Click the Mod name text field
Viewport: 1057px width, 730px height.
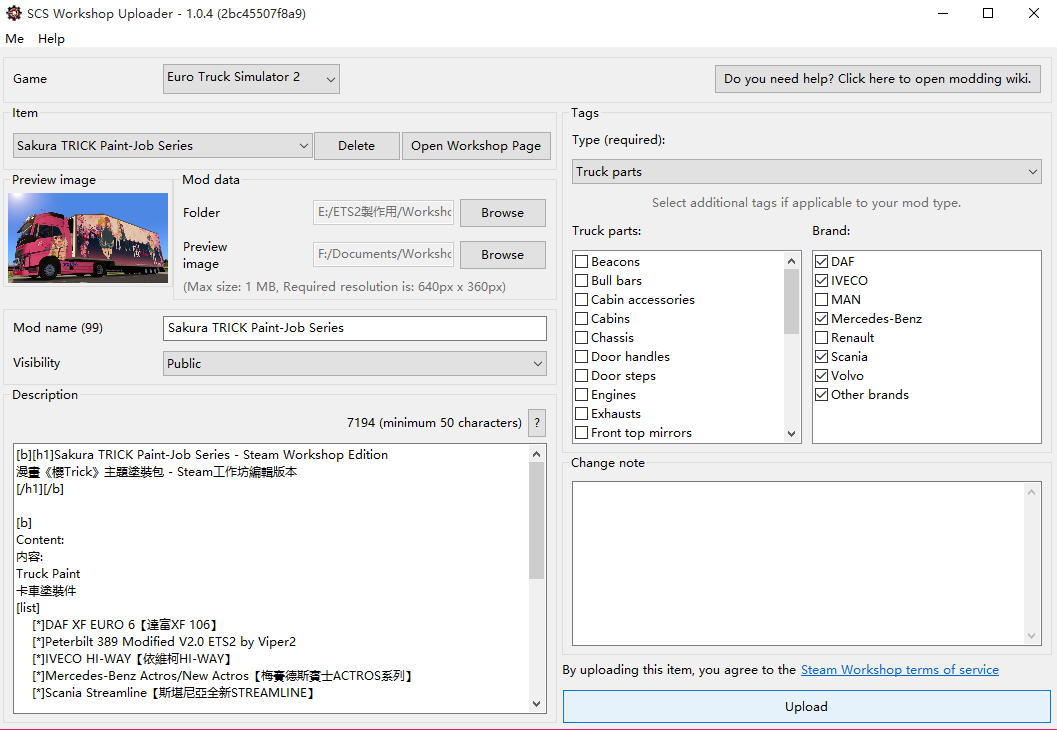(355, 328)
